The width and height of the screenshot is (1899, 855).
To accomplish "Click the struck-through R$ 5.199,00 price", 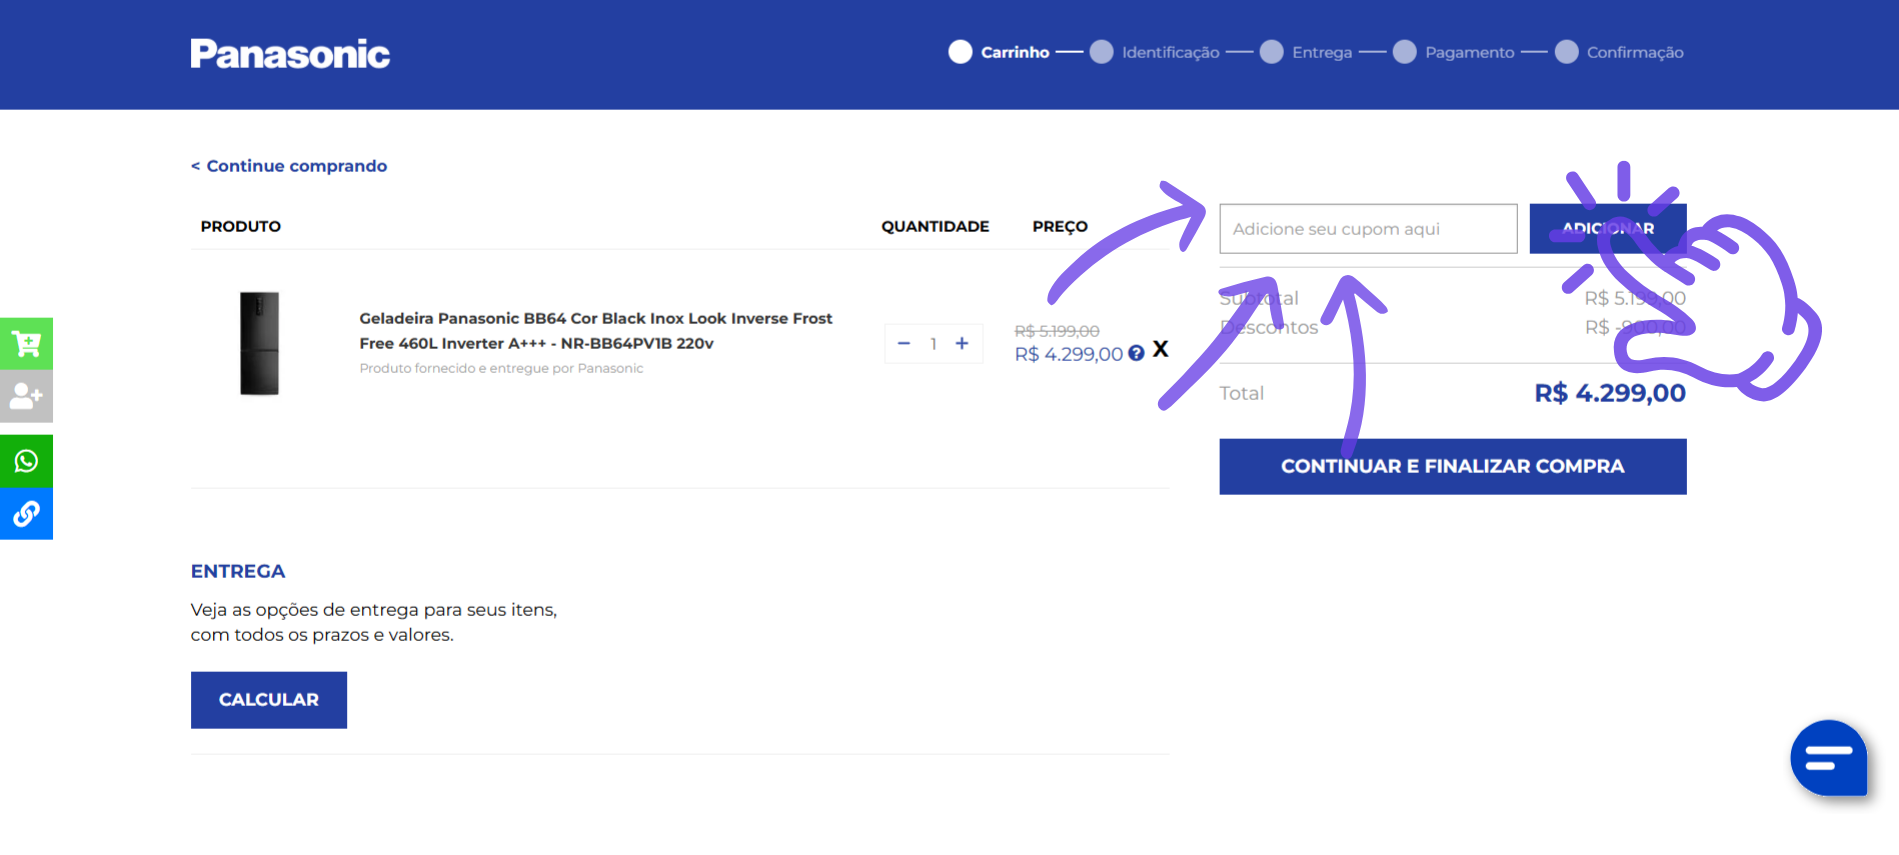I will (1057, 331).
